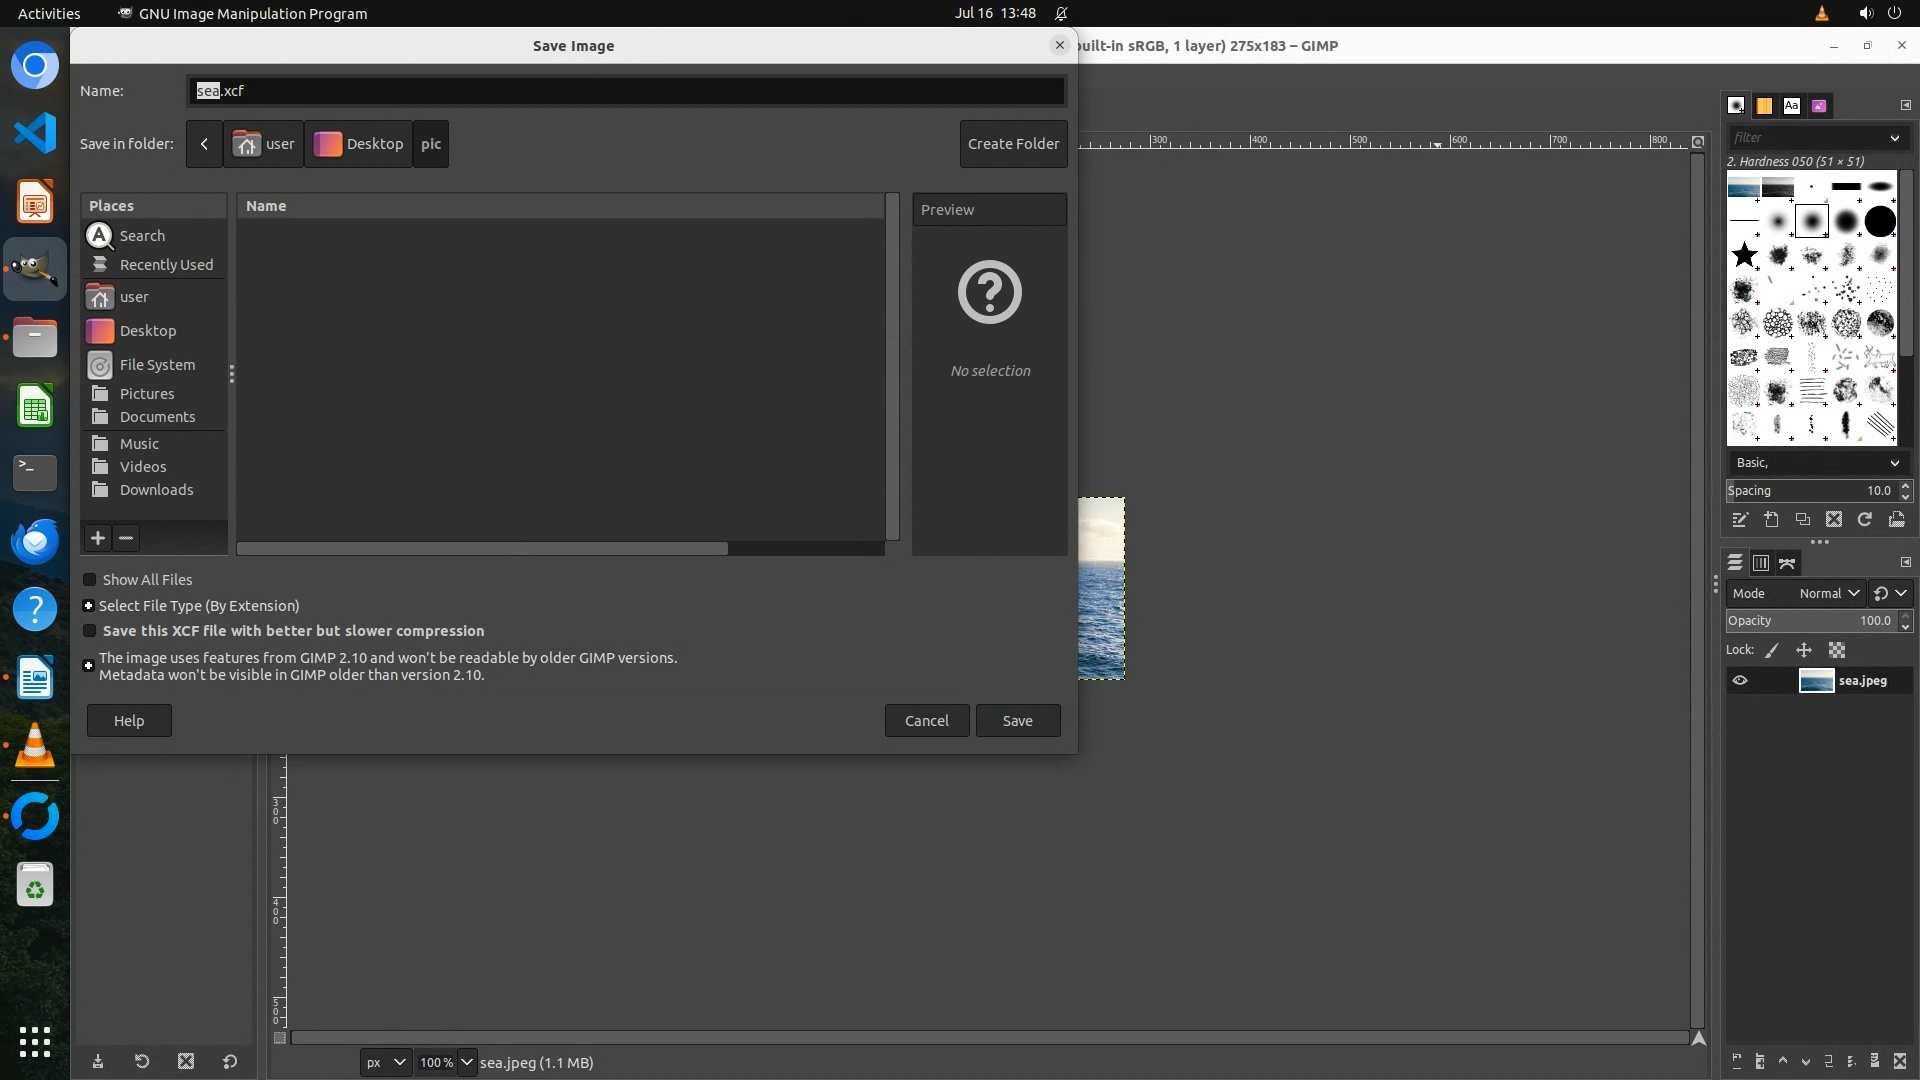Click the lock pixels paintbrush icon
This screenshot has width=1920, height=1080.
(x=1772, y=650)
